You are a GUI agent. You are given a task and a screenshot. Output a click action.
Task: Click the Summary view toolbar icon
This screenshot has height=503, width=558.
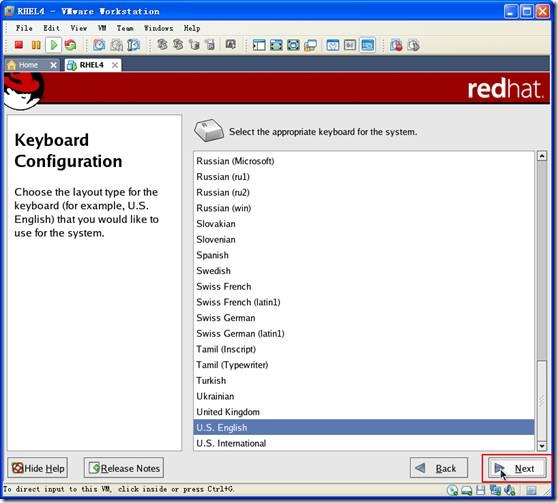pos(333,45)
